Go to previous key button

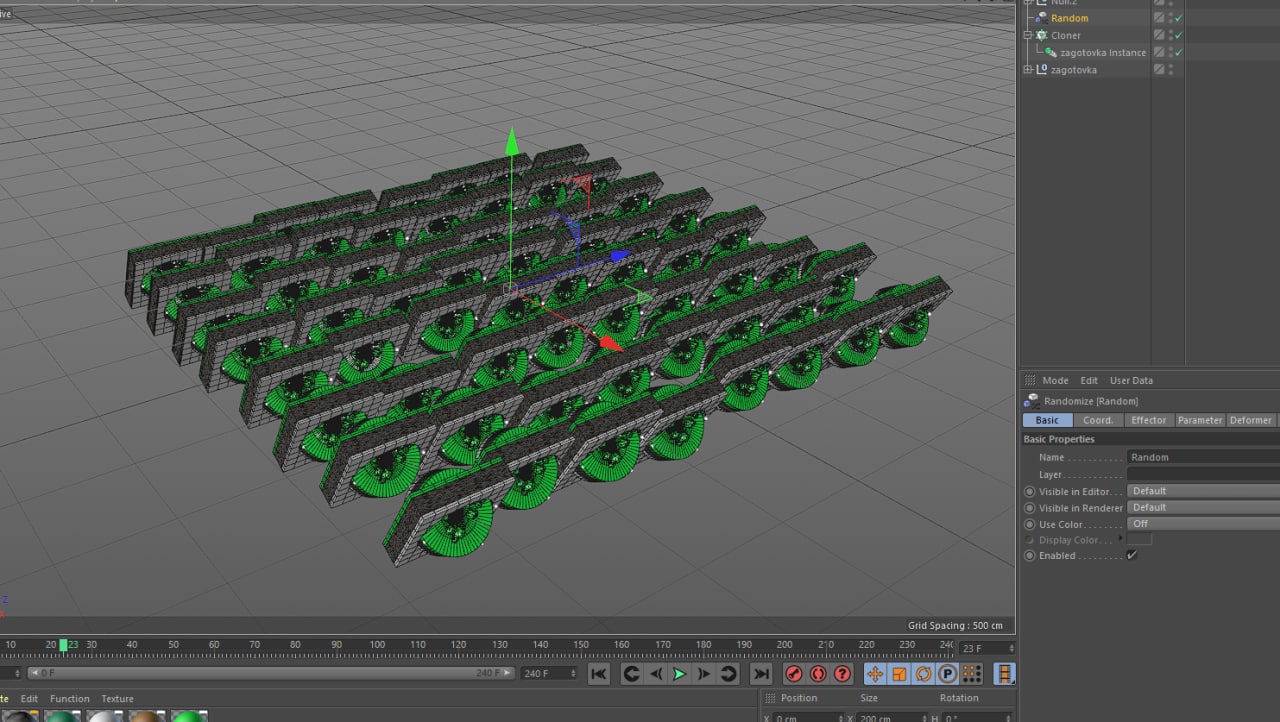[631, 674]
